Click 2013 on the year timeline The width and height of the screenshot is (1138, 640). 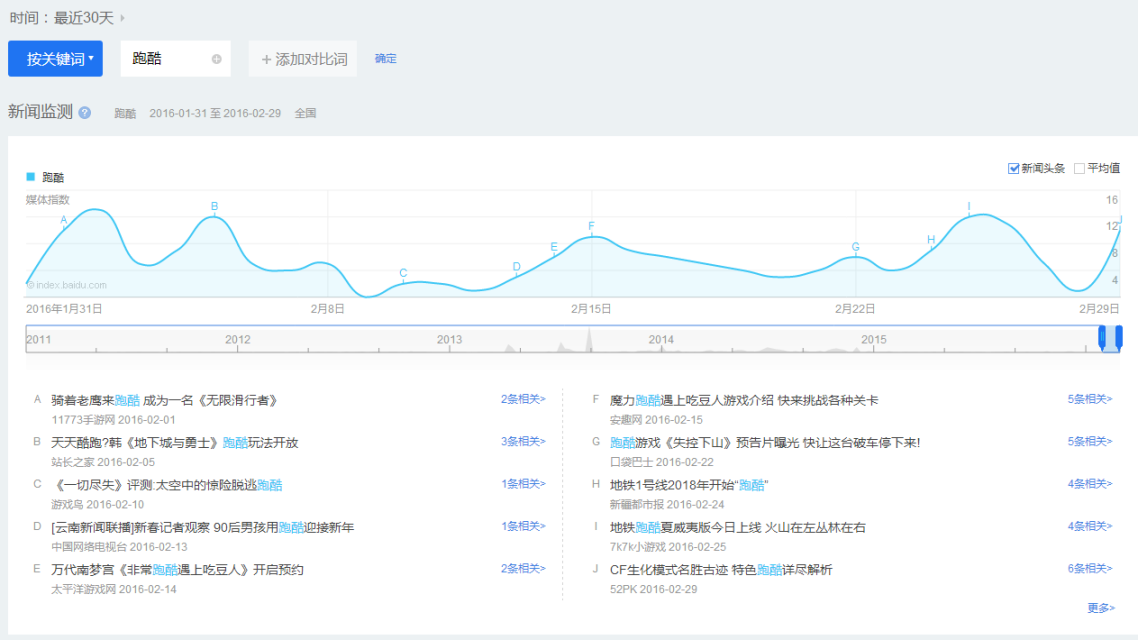coord(450,340)
